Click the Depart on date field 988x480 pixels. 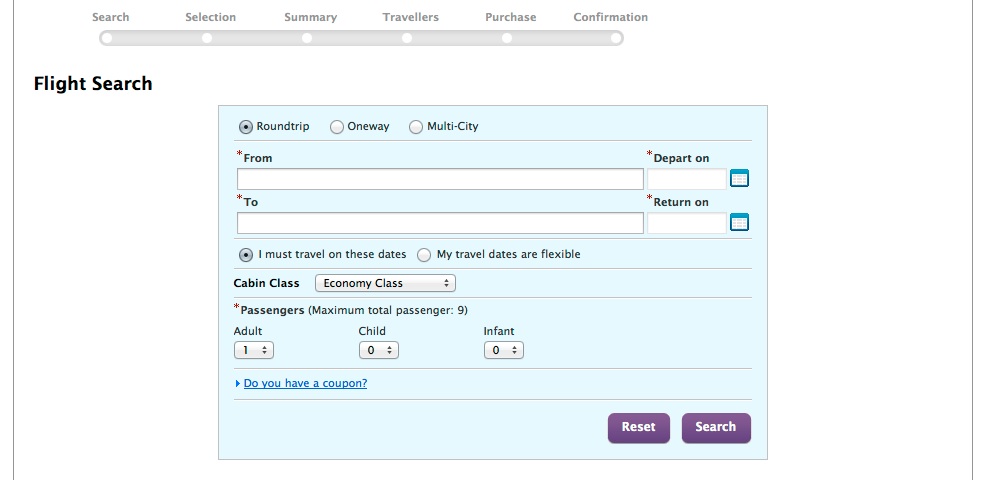(686, 179)
